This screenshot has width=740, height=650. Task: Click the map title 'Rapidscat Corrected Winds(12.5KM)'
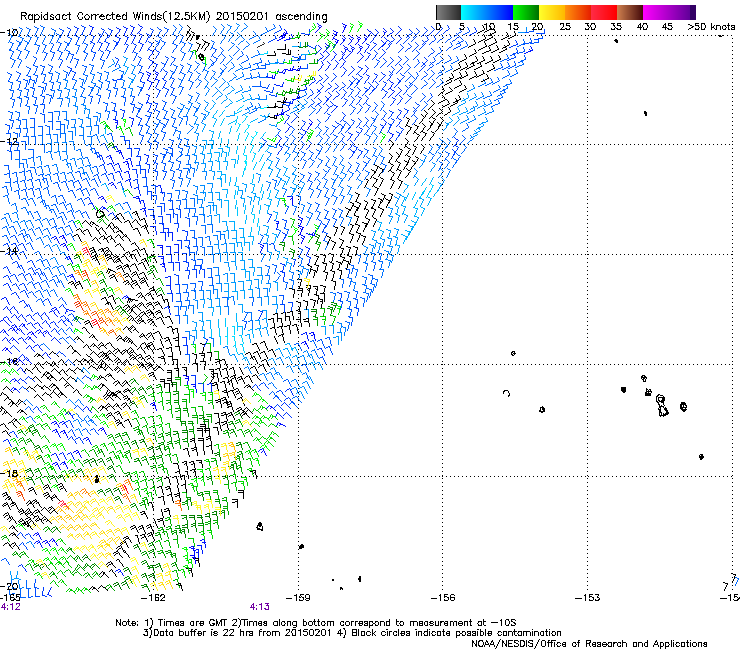[115, 16]
